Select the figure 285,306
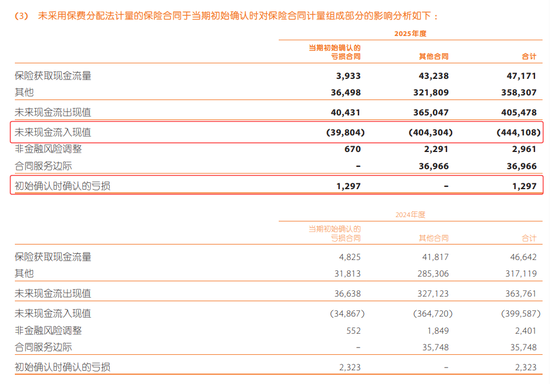The image size is (550, 384). click(433, 274)
